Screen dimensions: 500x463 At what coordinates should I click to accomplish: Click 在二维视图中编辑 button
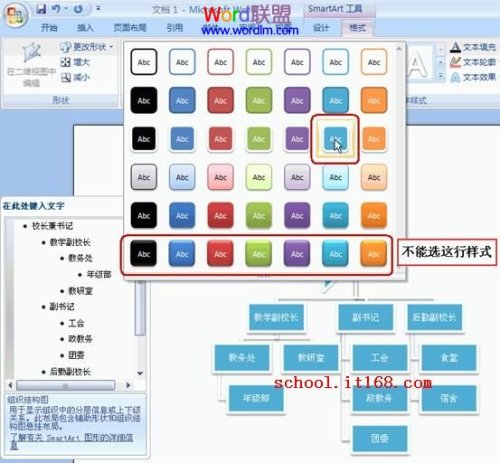(31, 65)
